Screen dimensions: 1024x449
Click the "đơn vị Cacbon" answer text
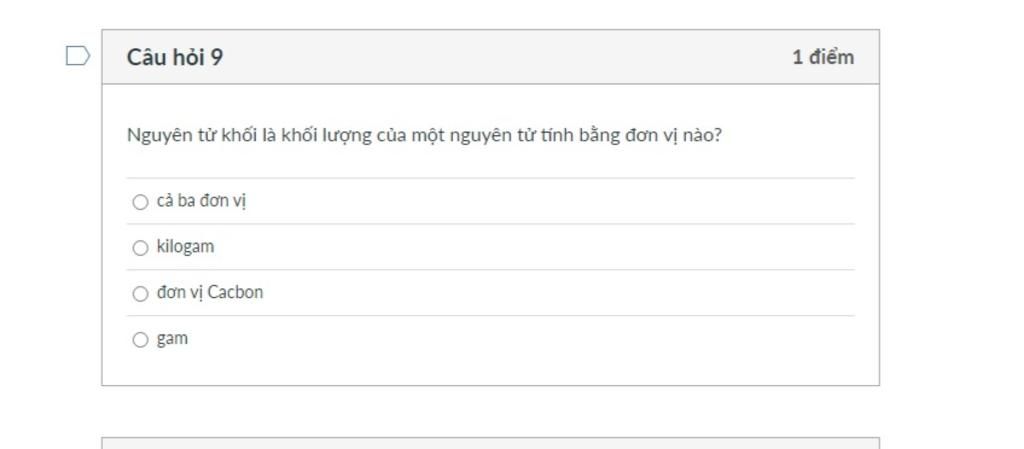[x=210, y=292]
